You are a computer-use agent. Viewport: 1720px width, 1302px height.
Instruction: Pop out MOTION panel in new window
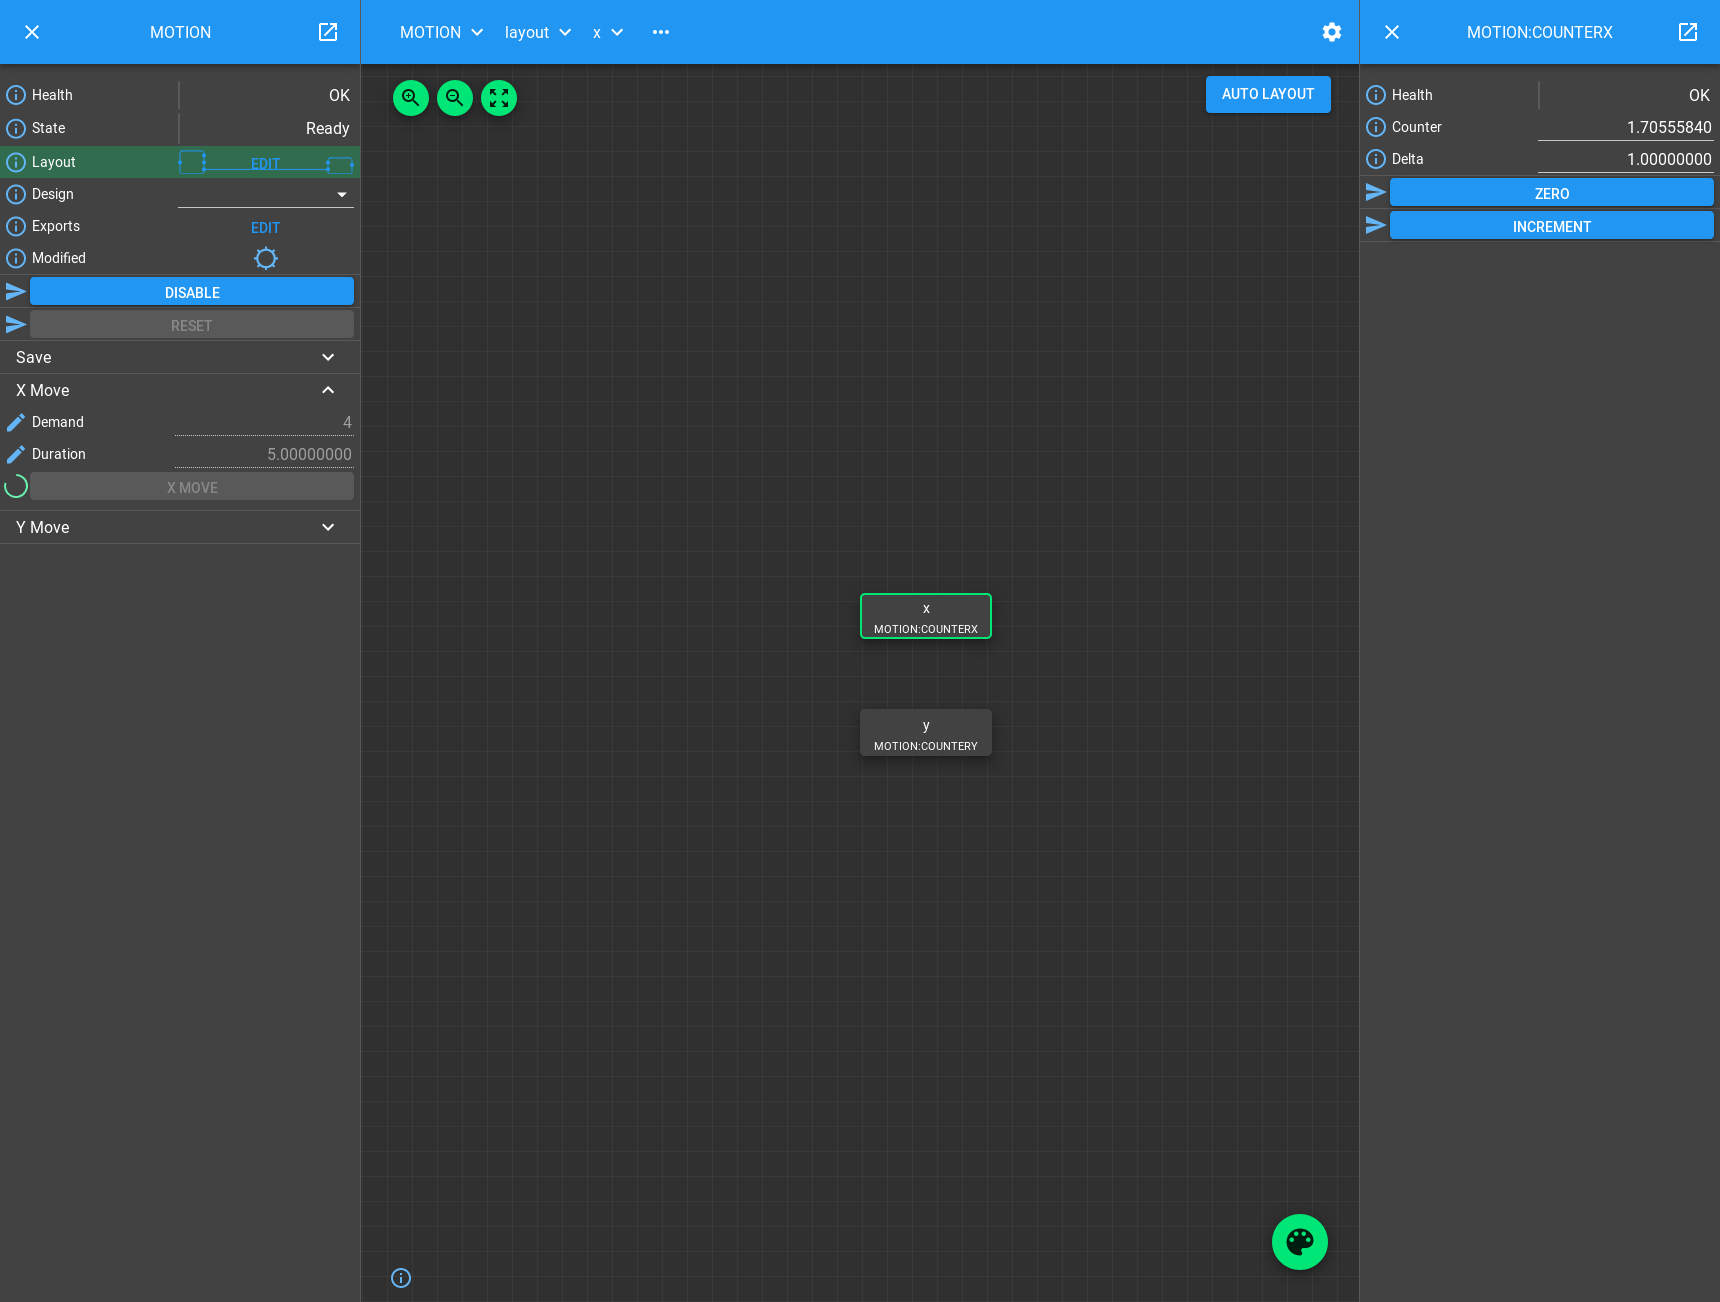(x=328, y=32)
